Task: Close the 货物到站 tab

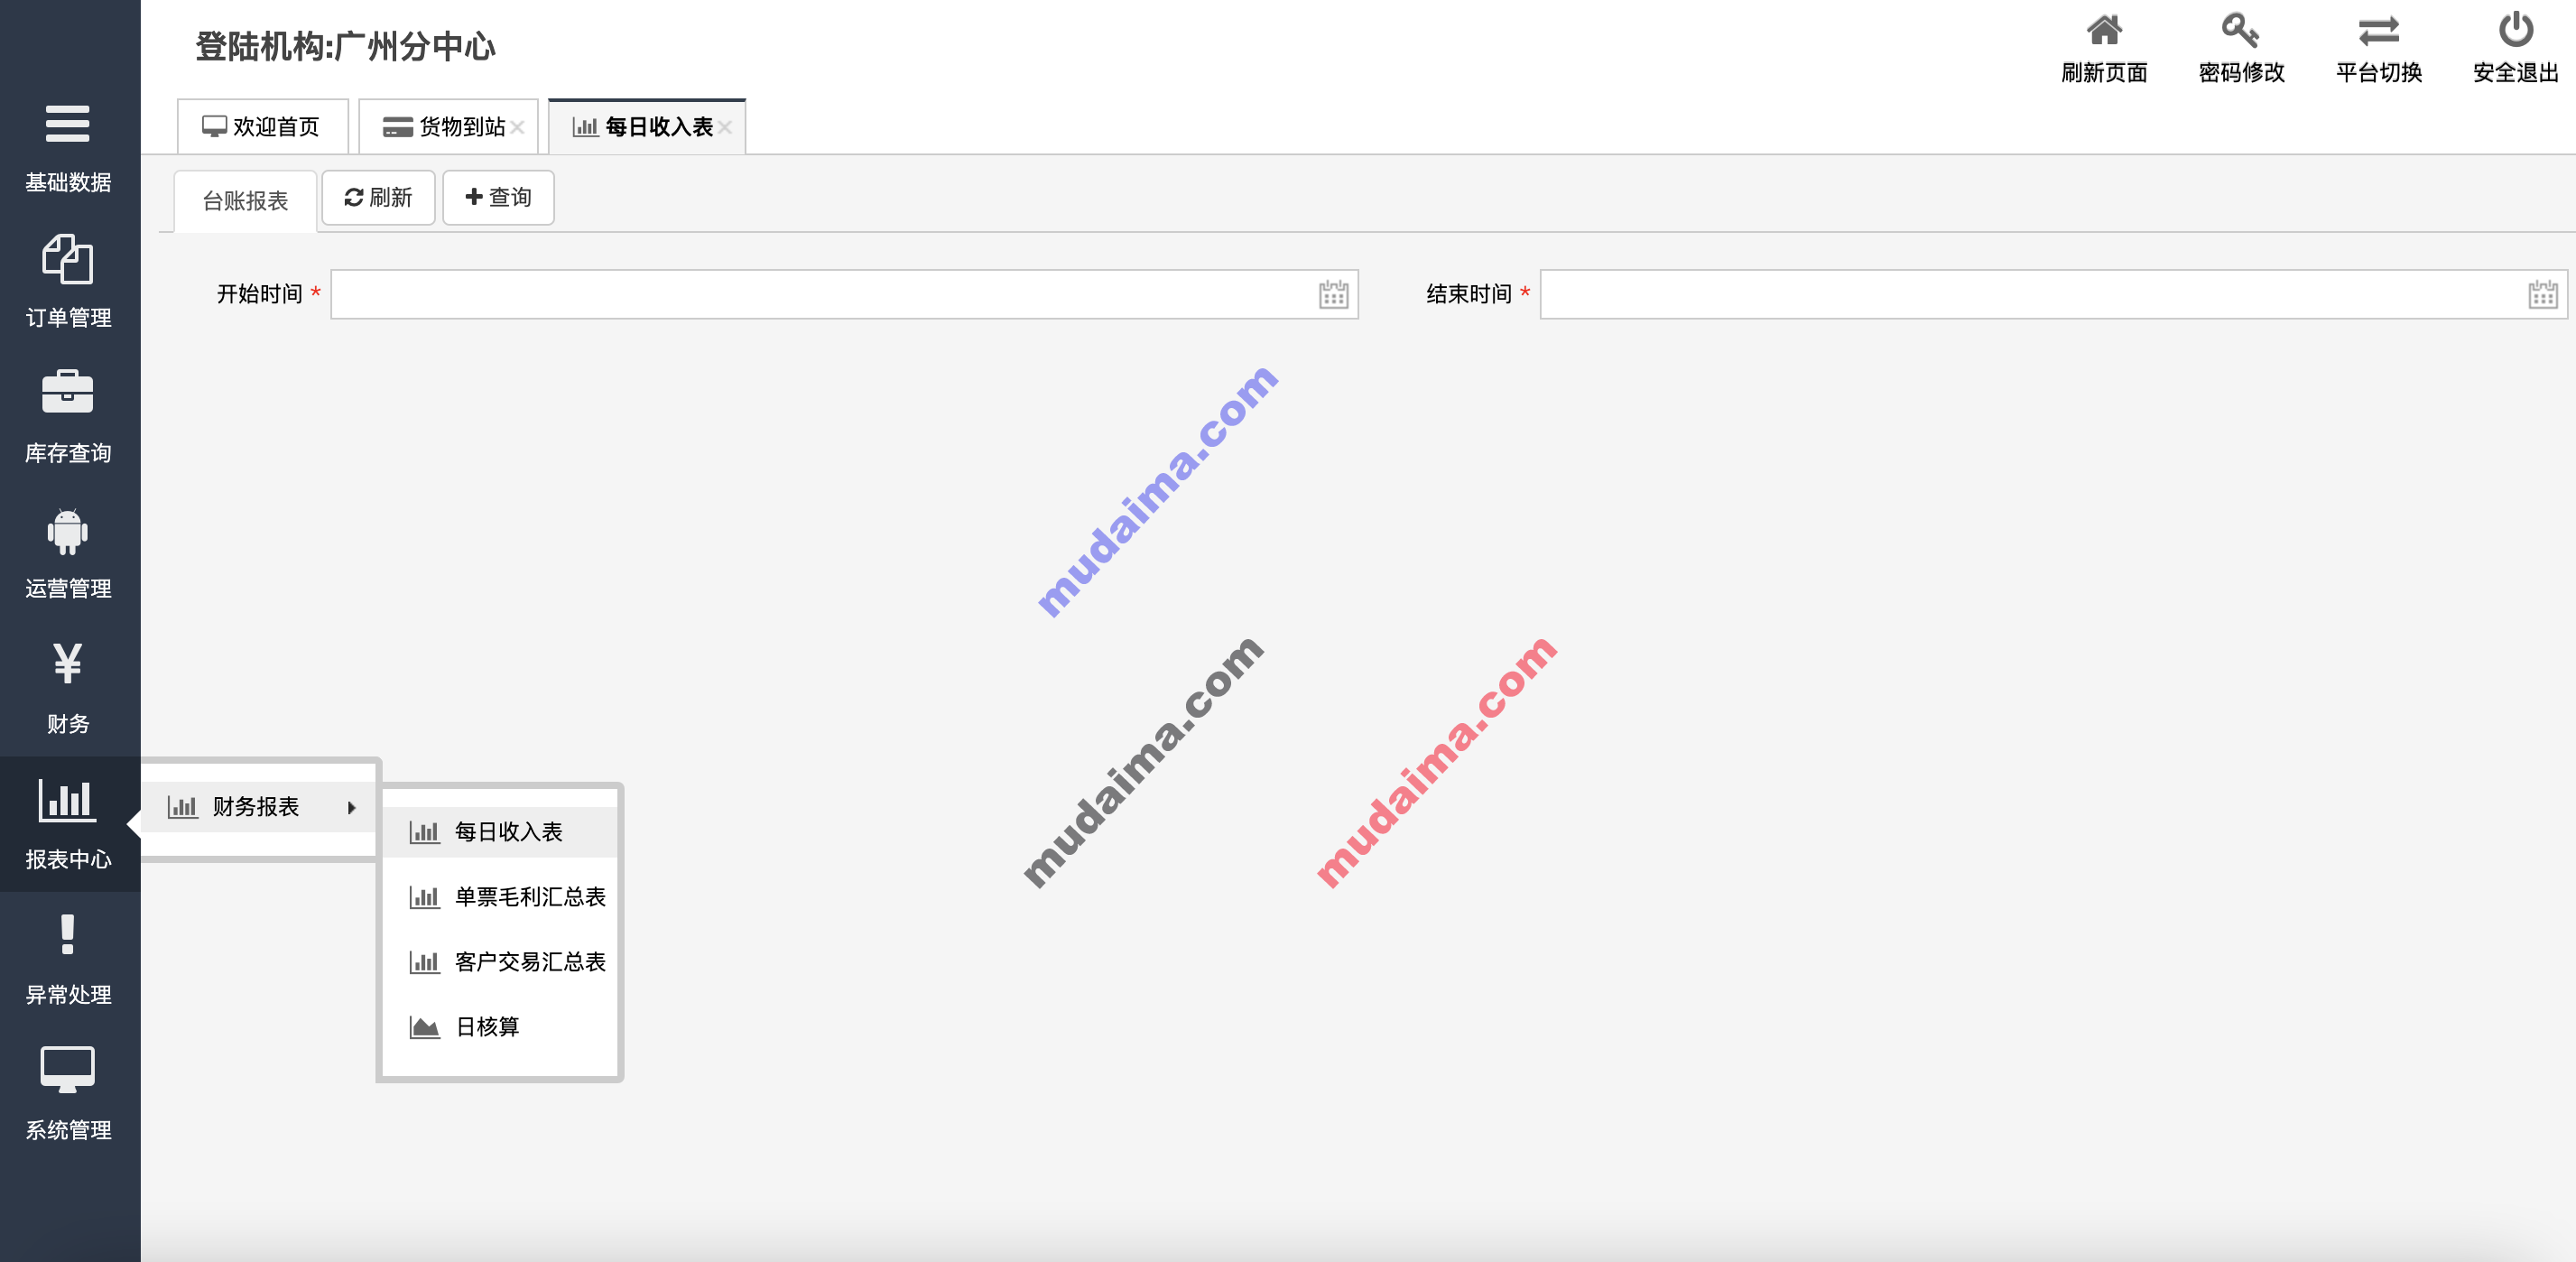Action: pos(517,127)
